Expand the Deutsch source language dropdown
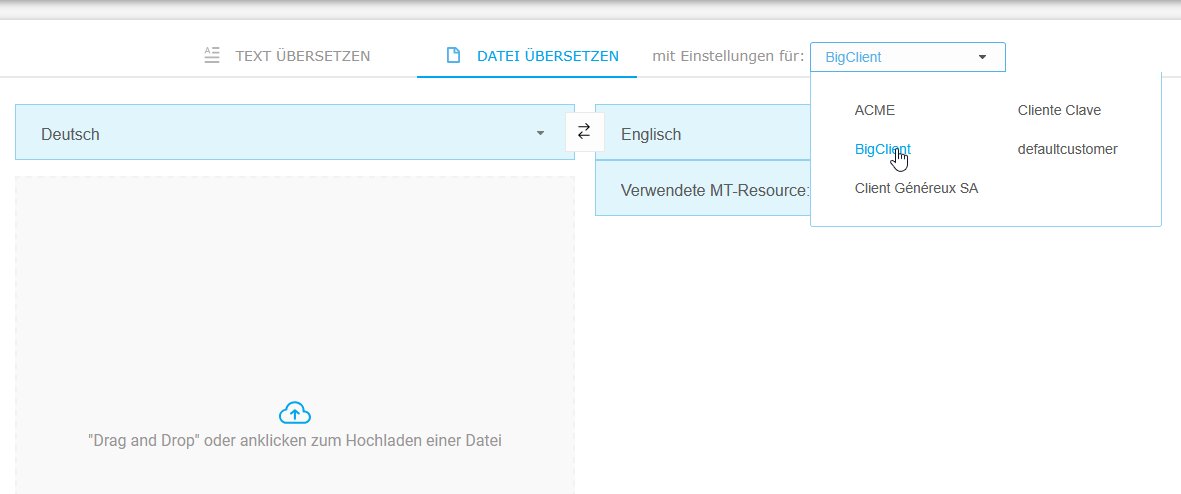This screenshot has width=1181, height=494. tap(294, 133)
